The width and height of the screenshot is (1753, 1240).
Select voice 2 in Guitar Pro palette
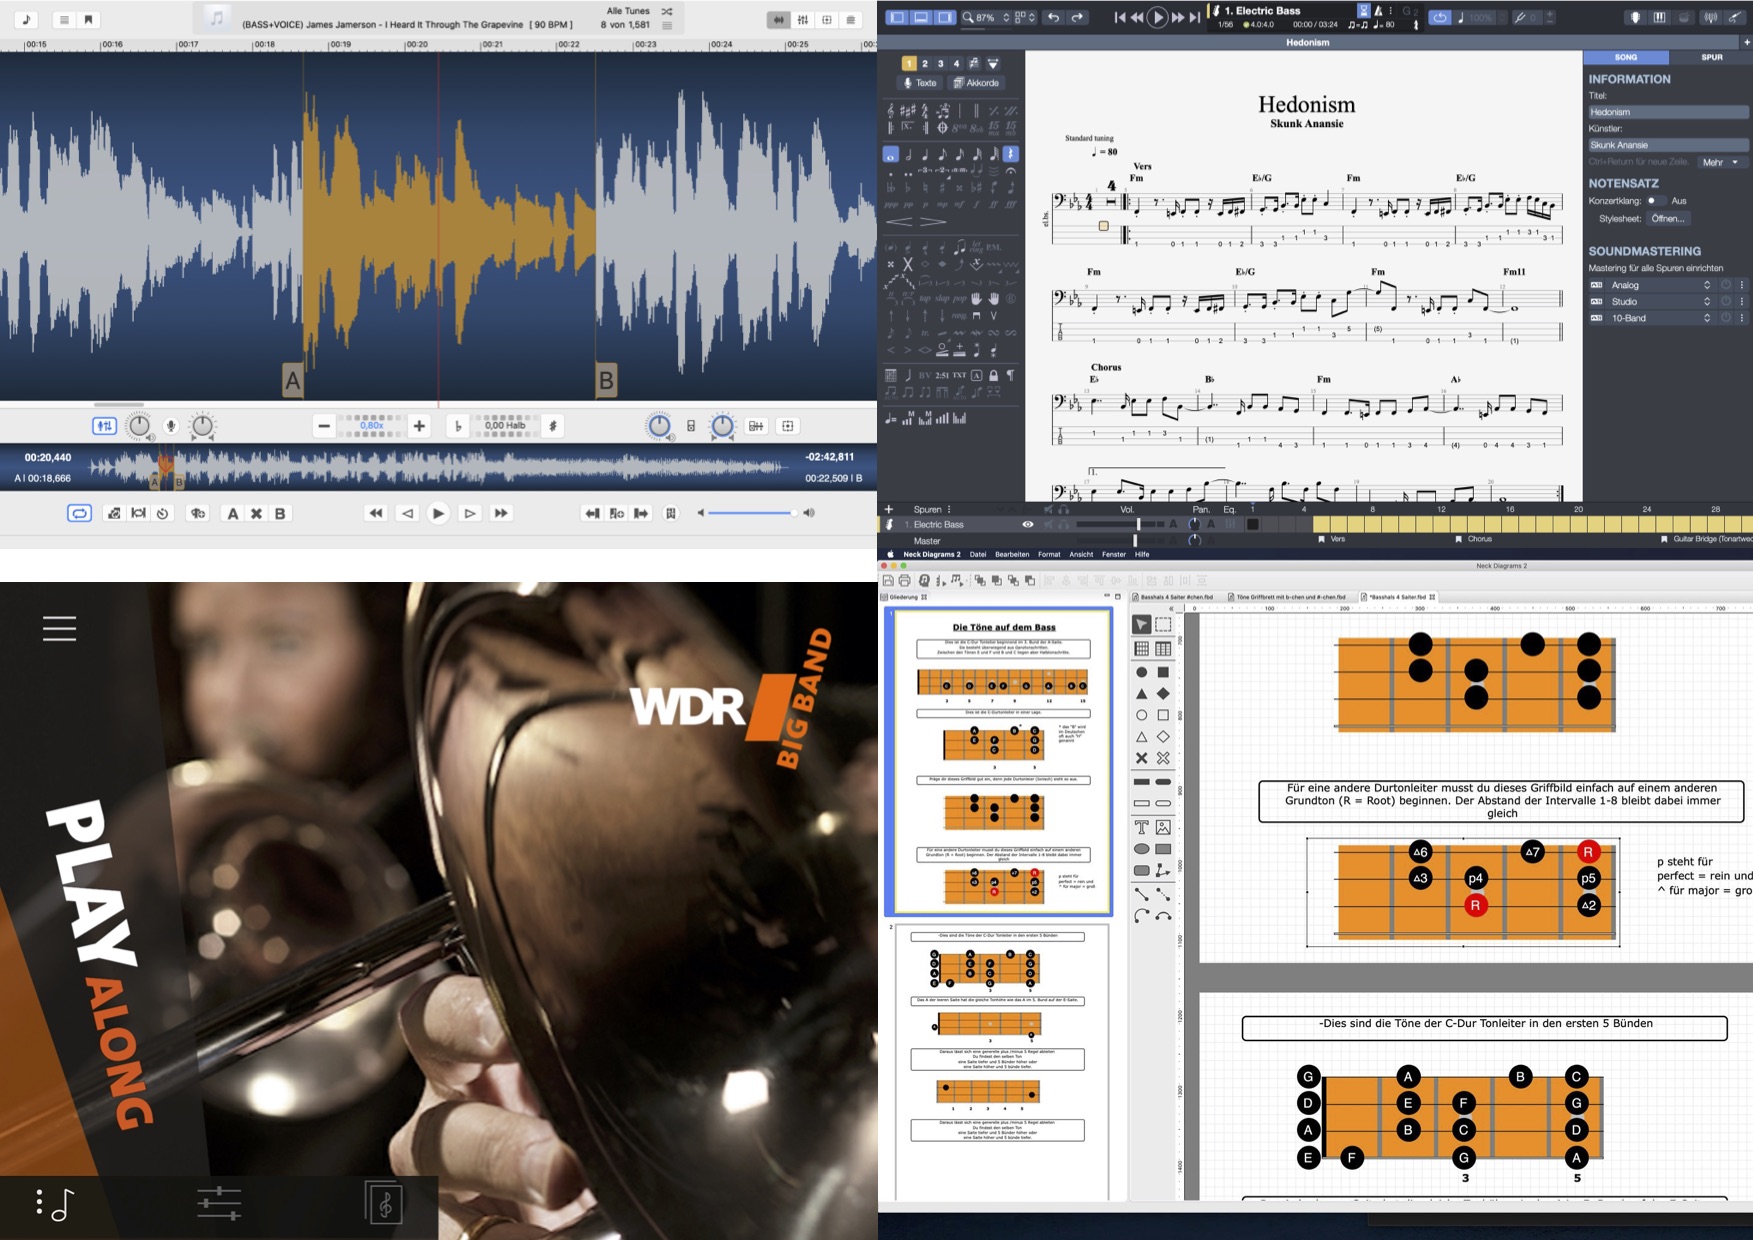[x=925, y=64]
